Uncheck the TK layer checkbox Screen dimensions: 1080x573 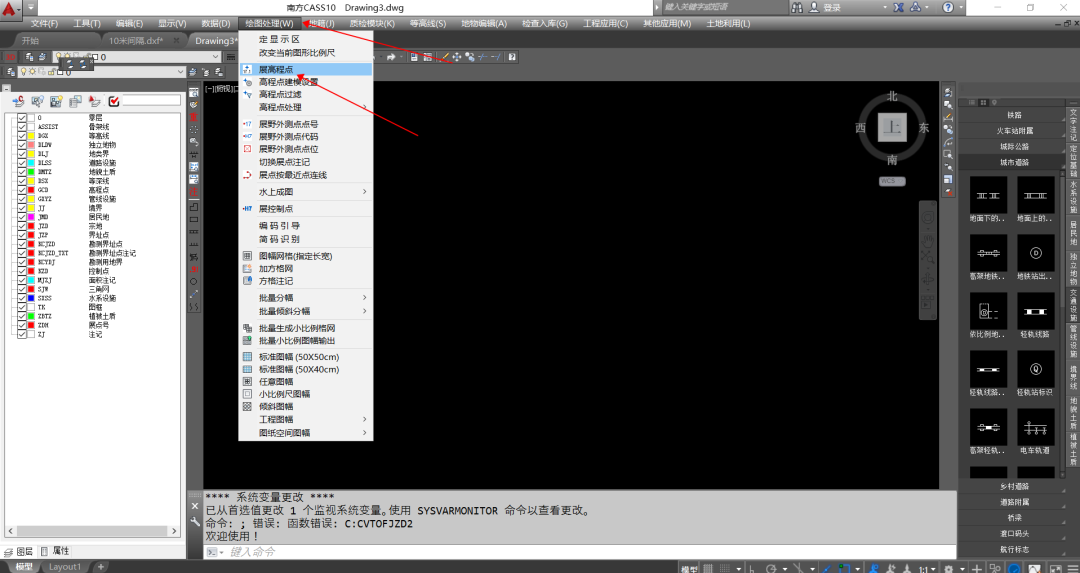point(22,307)
